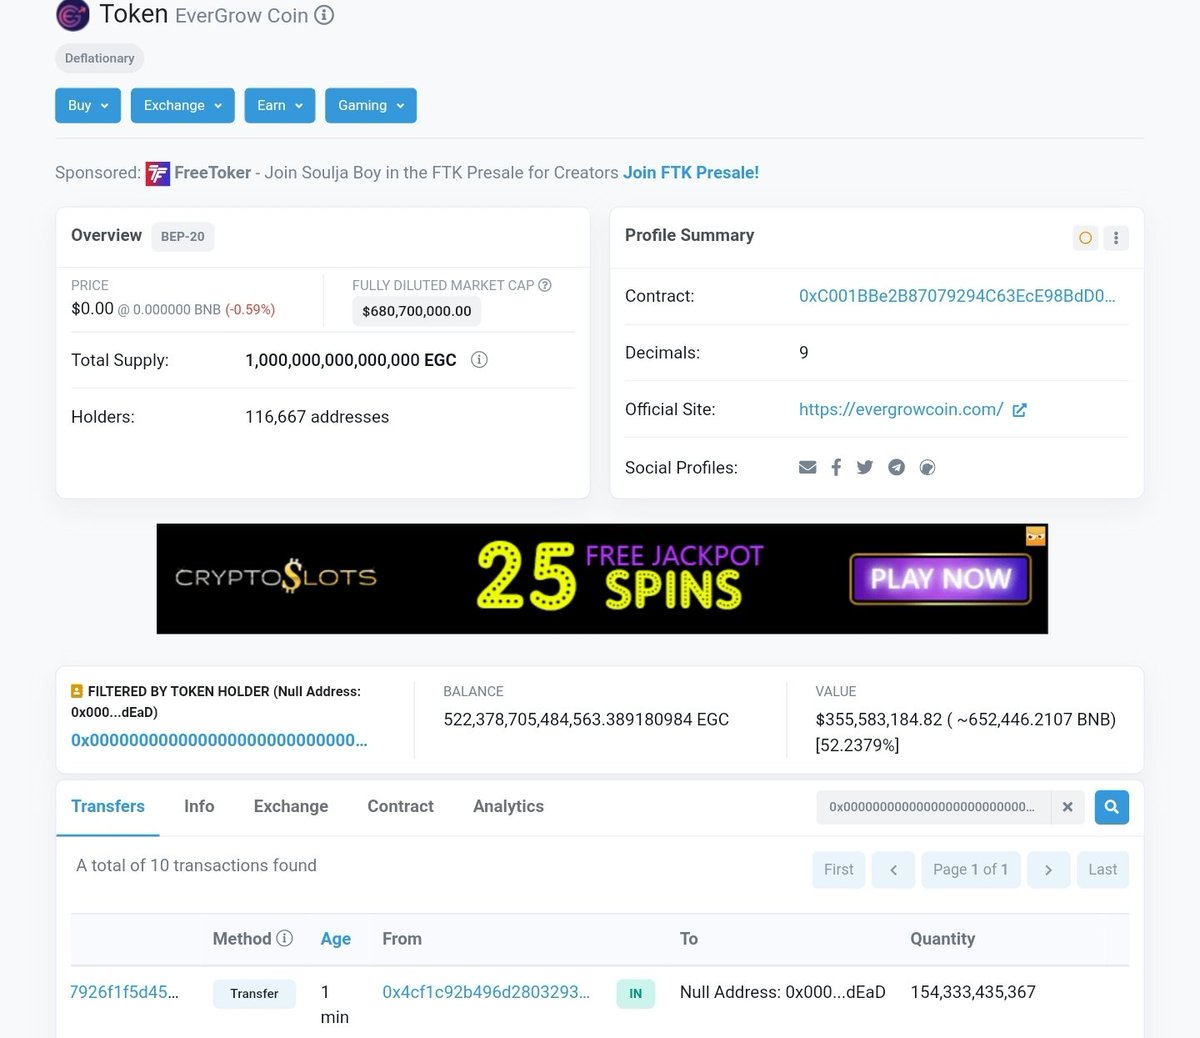Click the 116,667 addresses holders value
The width and height of the screenshot is (1200, 1038).
click(x=317, y=417)
